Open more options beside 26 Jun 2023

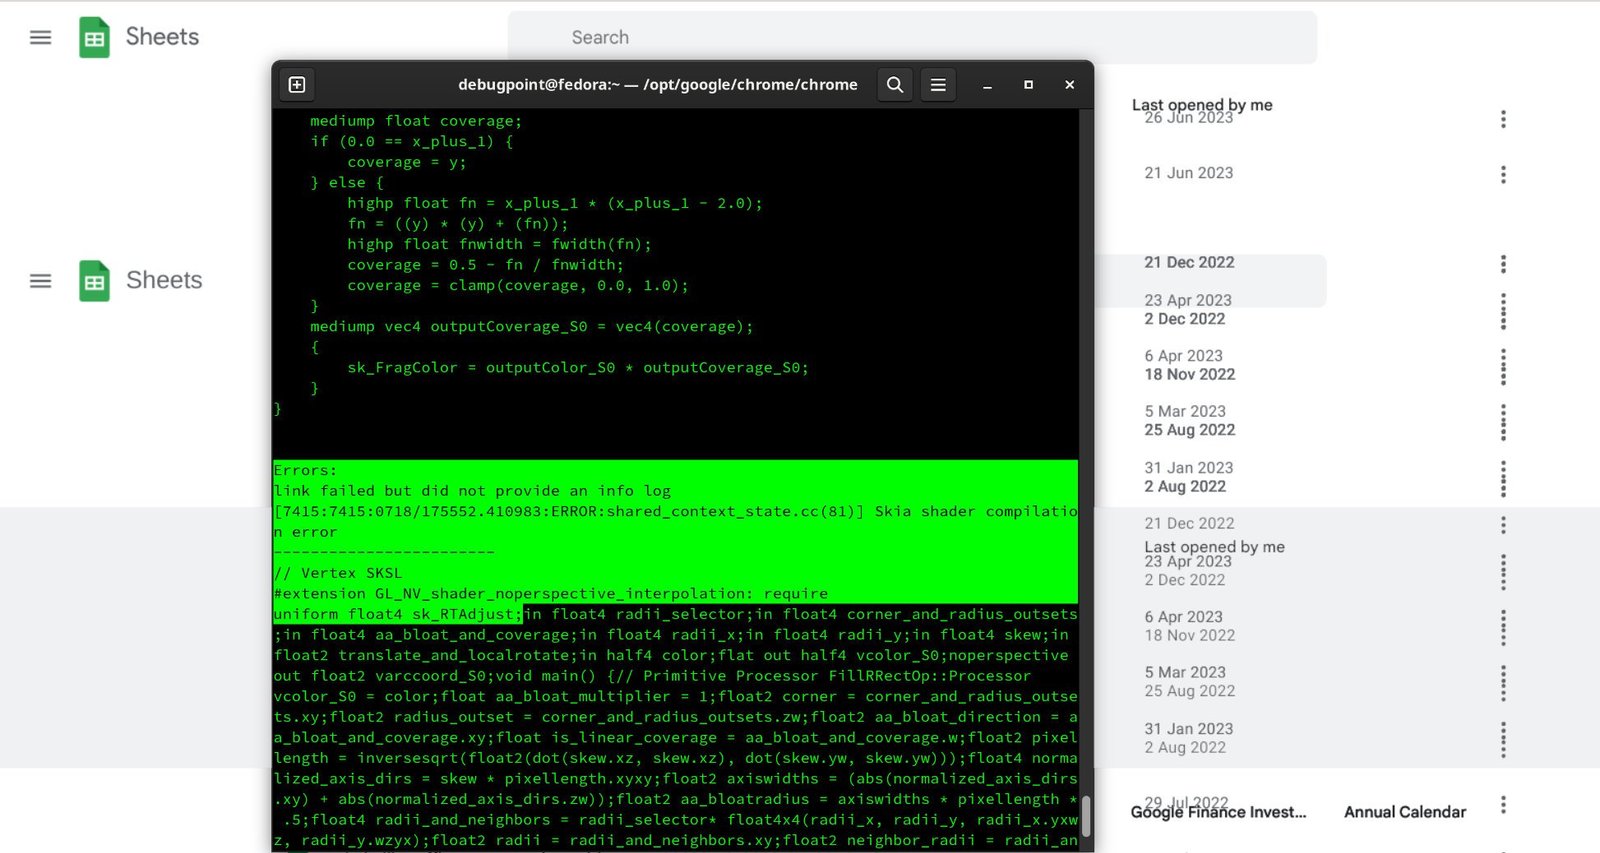(1503, 119)
